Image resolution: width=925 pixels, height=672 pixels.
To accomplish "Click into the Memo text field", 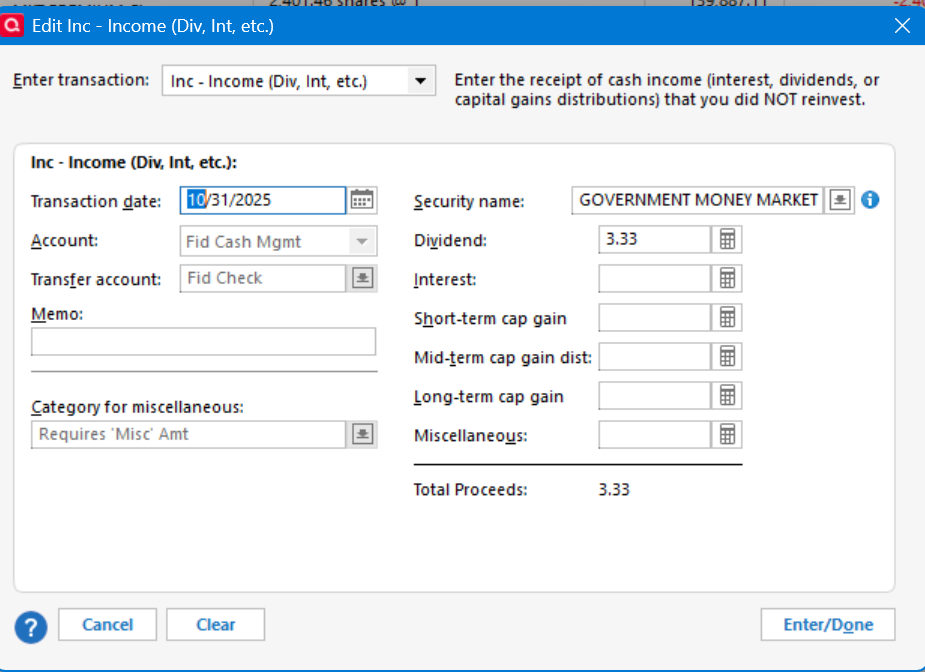I will [204, 342].
